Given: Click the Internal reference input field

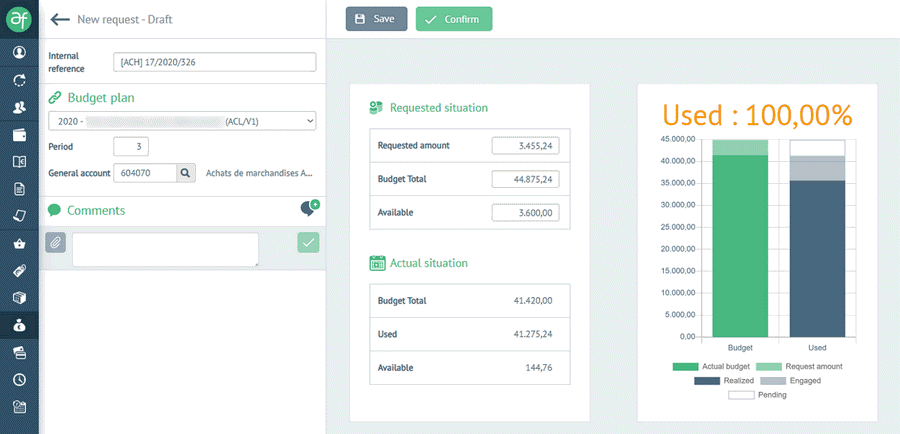Looking at the screenshot, I should point(215,62).
